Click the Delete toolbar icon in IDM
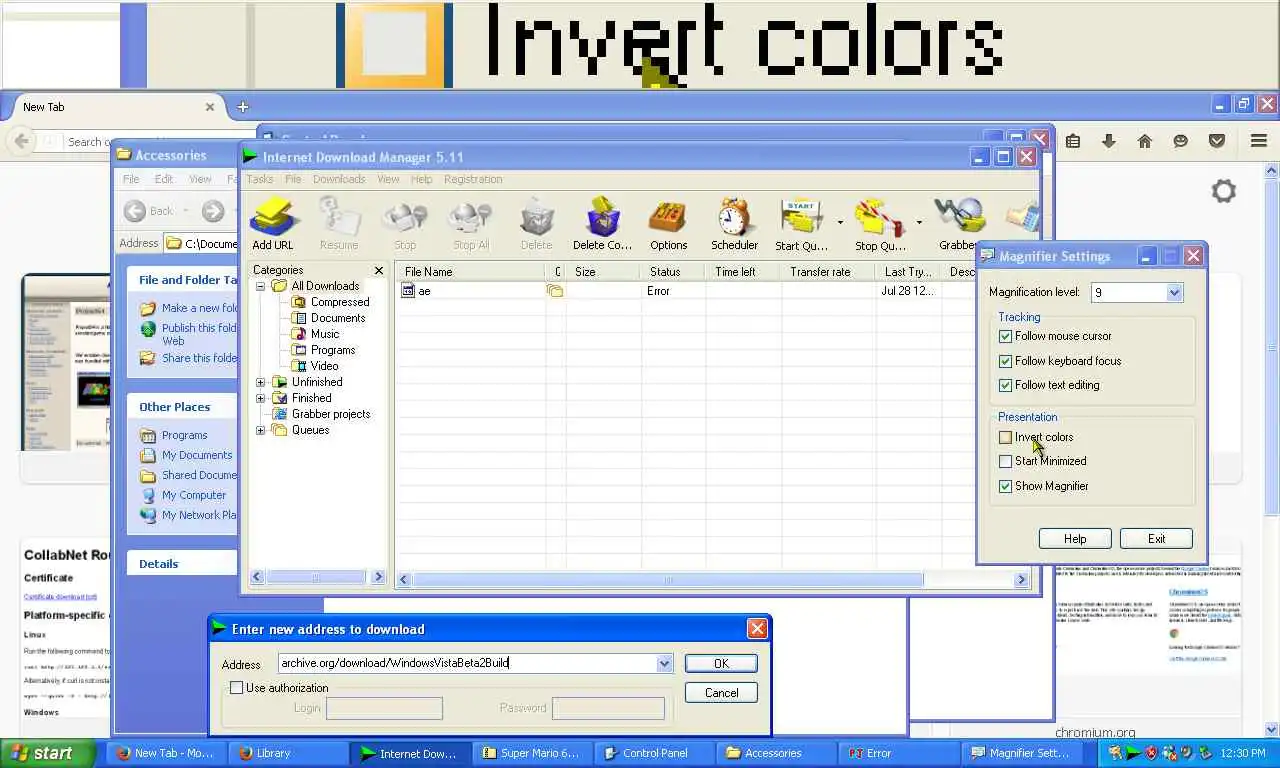1280x768 pixels. click(536, 223)
